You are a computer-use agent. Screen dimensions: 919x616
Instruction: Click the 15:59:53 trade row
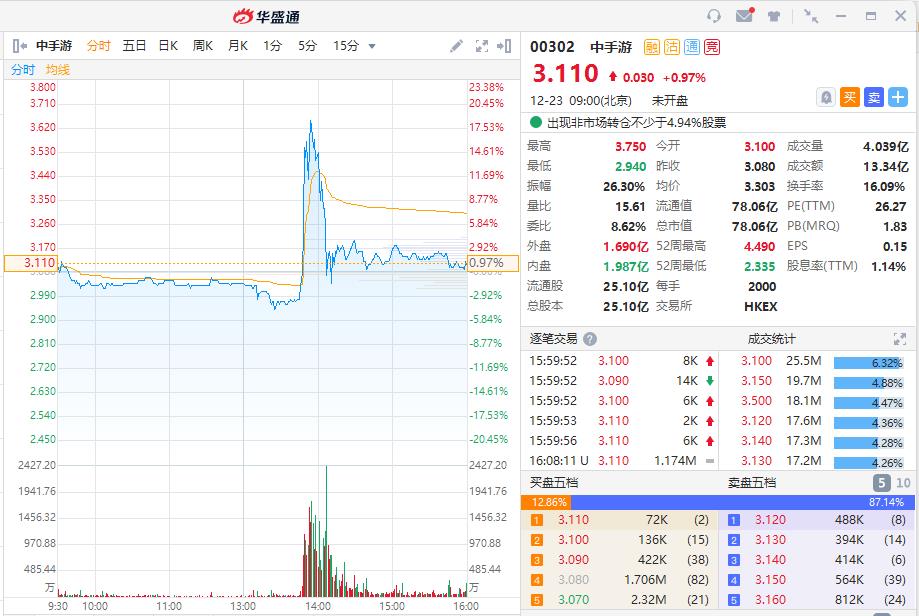click(x=622, y=421)
